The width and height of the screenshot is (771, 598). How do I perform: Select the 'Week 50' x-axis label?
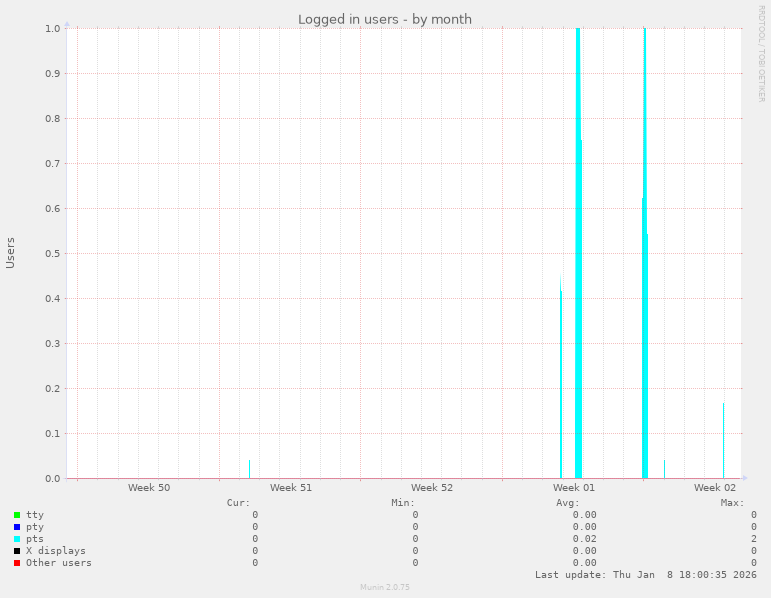pyautogui.click(x=149, y=488)
